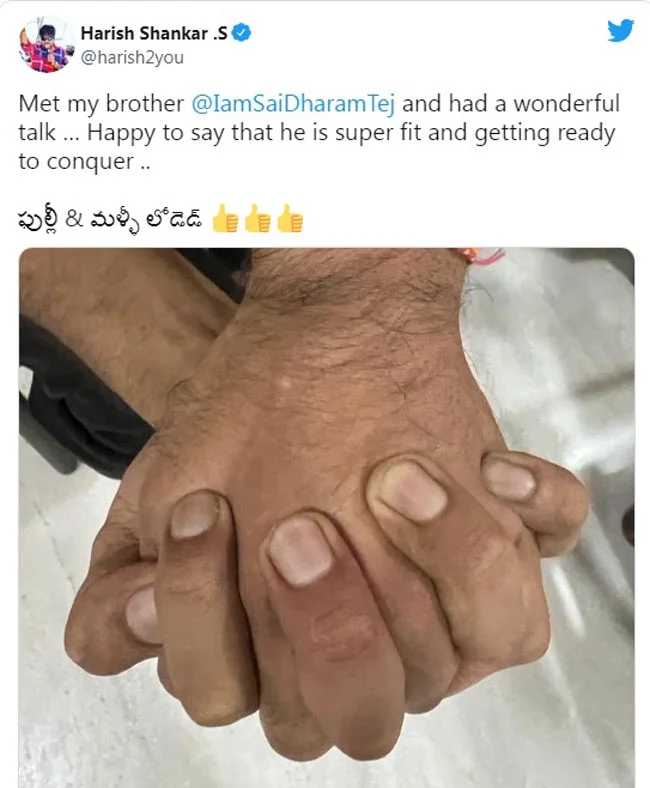
Task: Click the ampersand in the Telugu line
Action: coord(73,220)
